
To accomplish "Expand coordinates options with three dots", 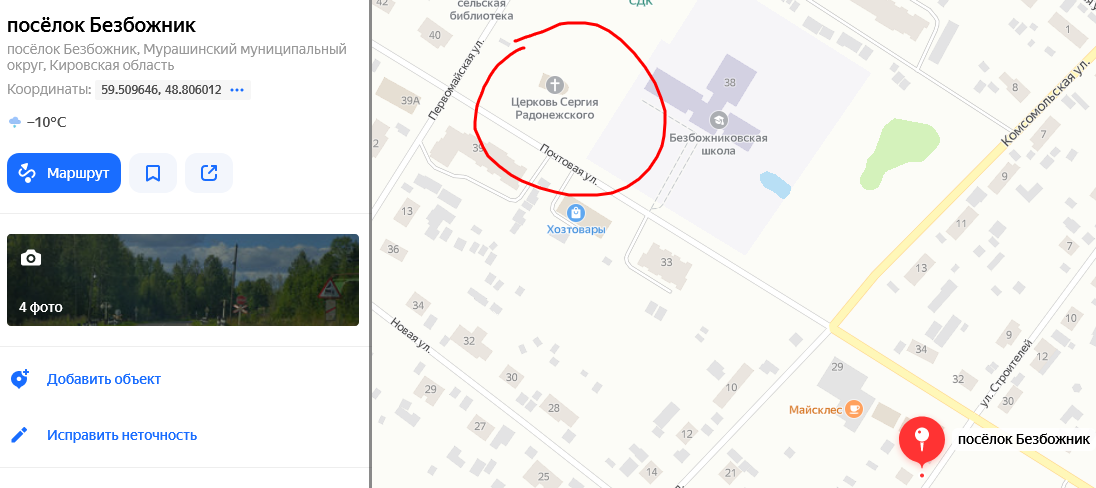I will (237, 90).
